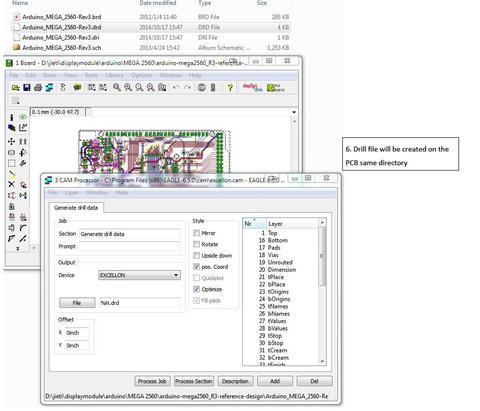This screenshot has height=411, width=480.
Task: Click the Open file icon in Board toolbar
Action: pos(15,88)
